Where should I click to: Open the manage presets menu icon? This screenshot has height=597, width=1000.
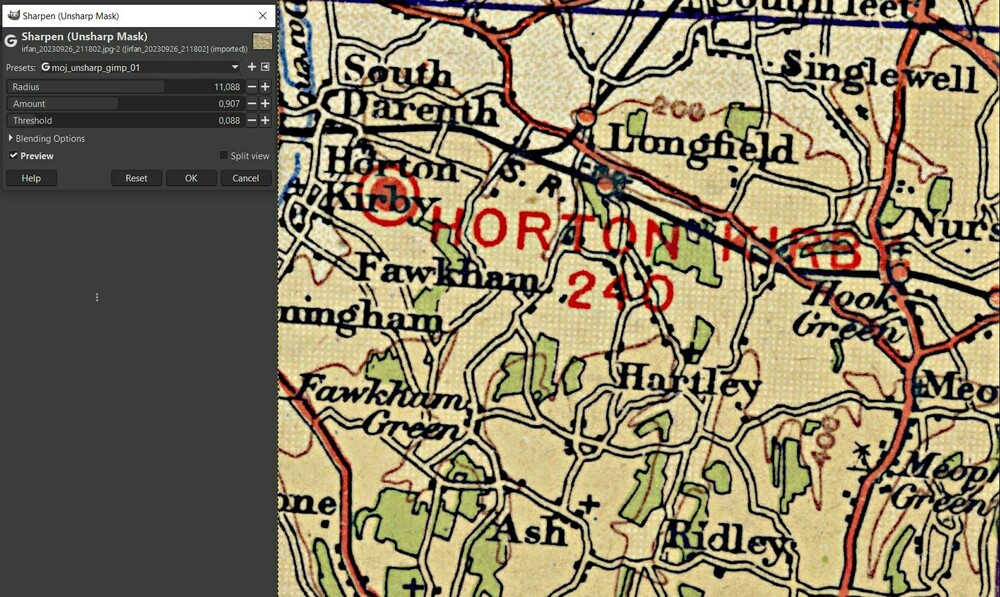265,67
